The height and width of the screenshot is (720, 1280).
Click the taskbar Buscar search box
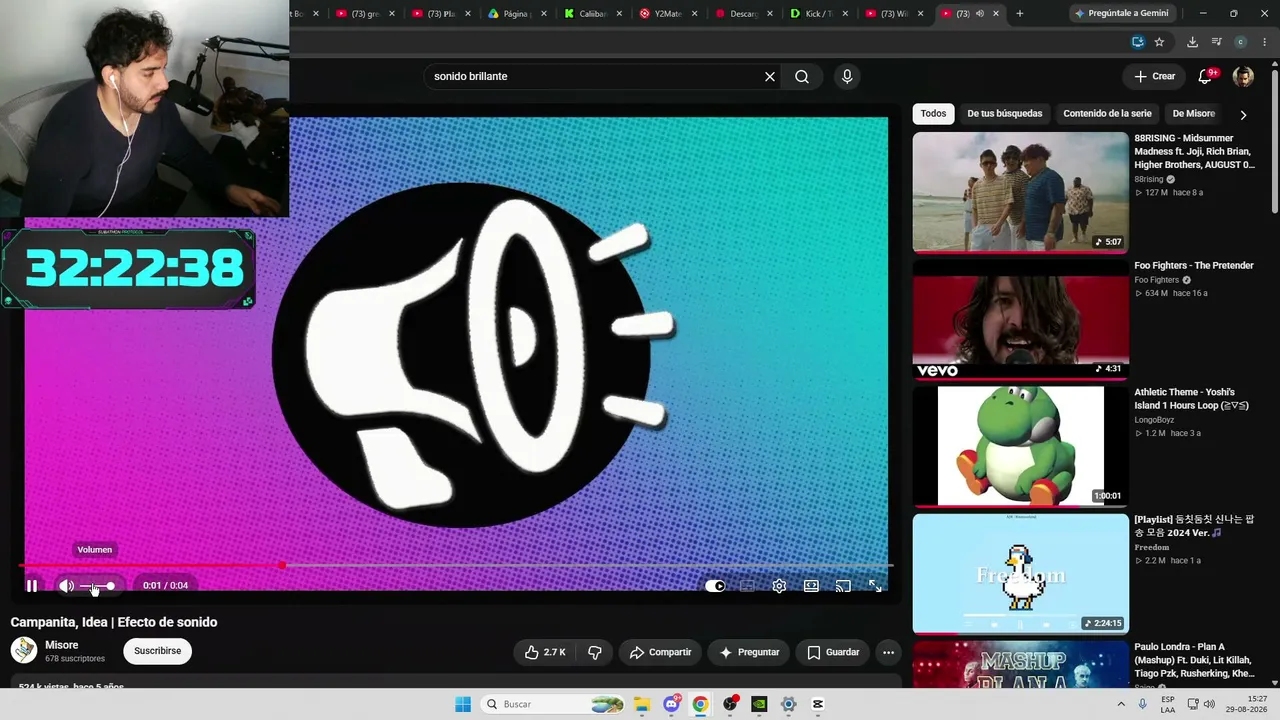click(x=553, y=704)
